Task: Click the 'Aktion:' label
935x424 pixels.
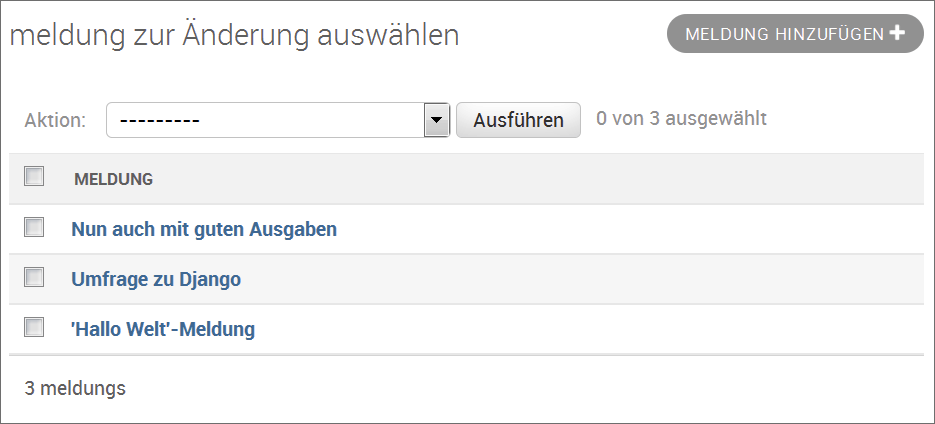Action: tap(55, 120)
